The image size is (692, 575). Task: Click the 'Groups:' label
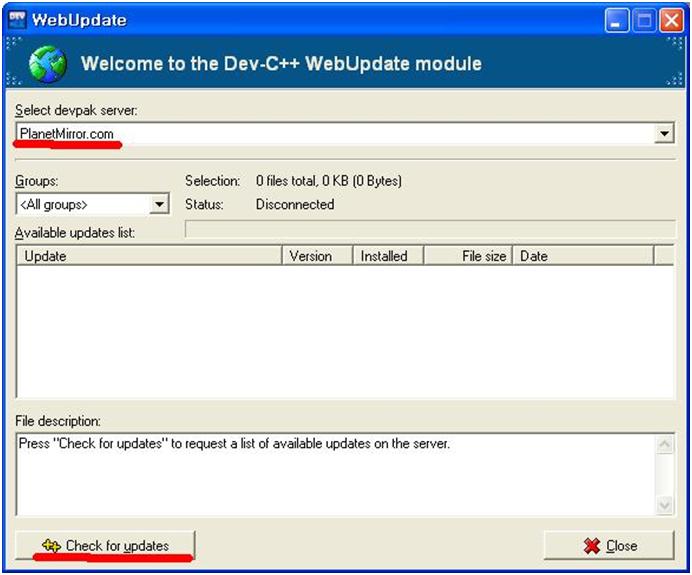coord(37,181)
